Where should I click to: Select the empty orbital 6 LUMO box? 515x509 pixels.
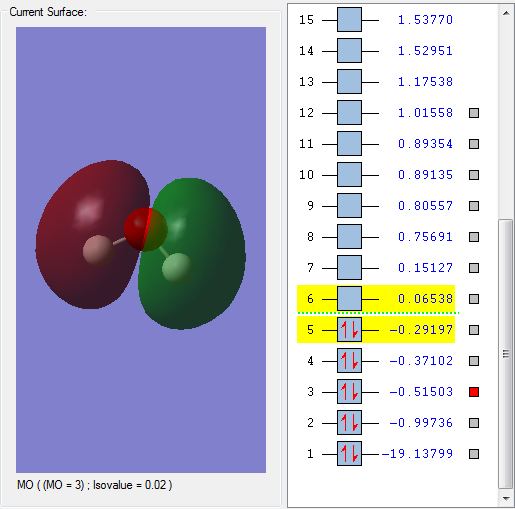tap(349, 299)
